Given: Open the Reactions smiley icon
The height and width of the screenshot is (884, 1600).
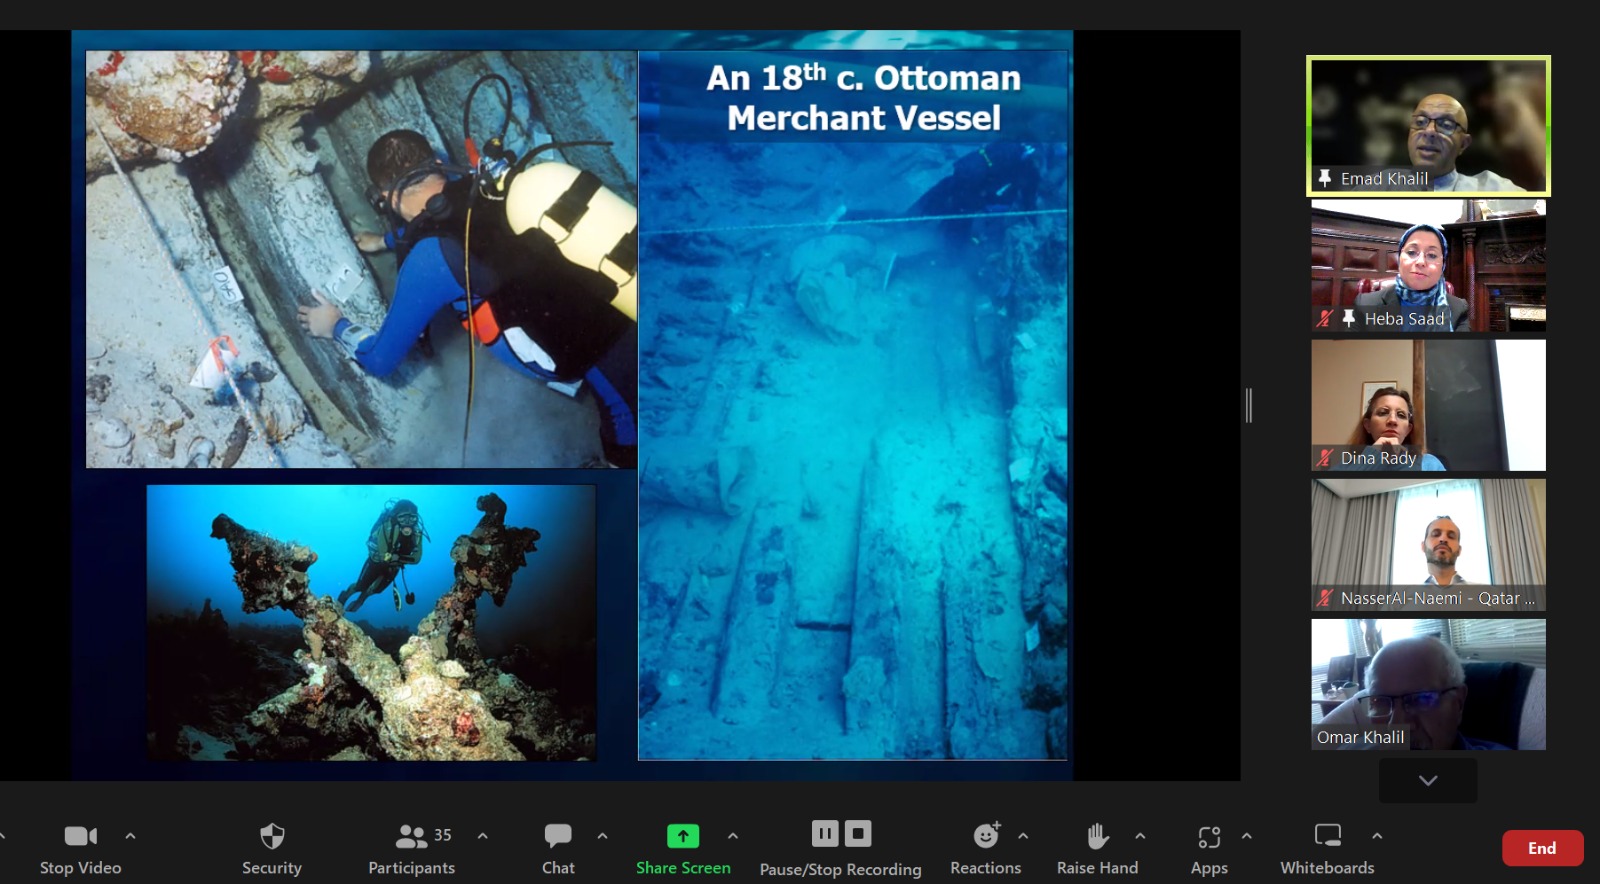Looking at the screenshot, I should (x=986, y=835).
